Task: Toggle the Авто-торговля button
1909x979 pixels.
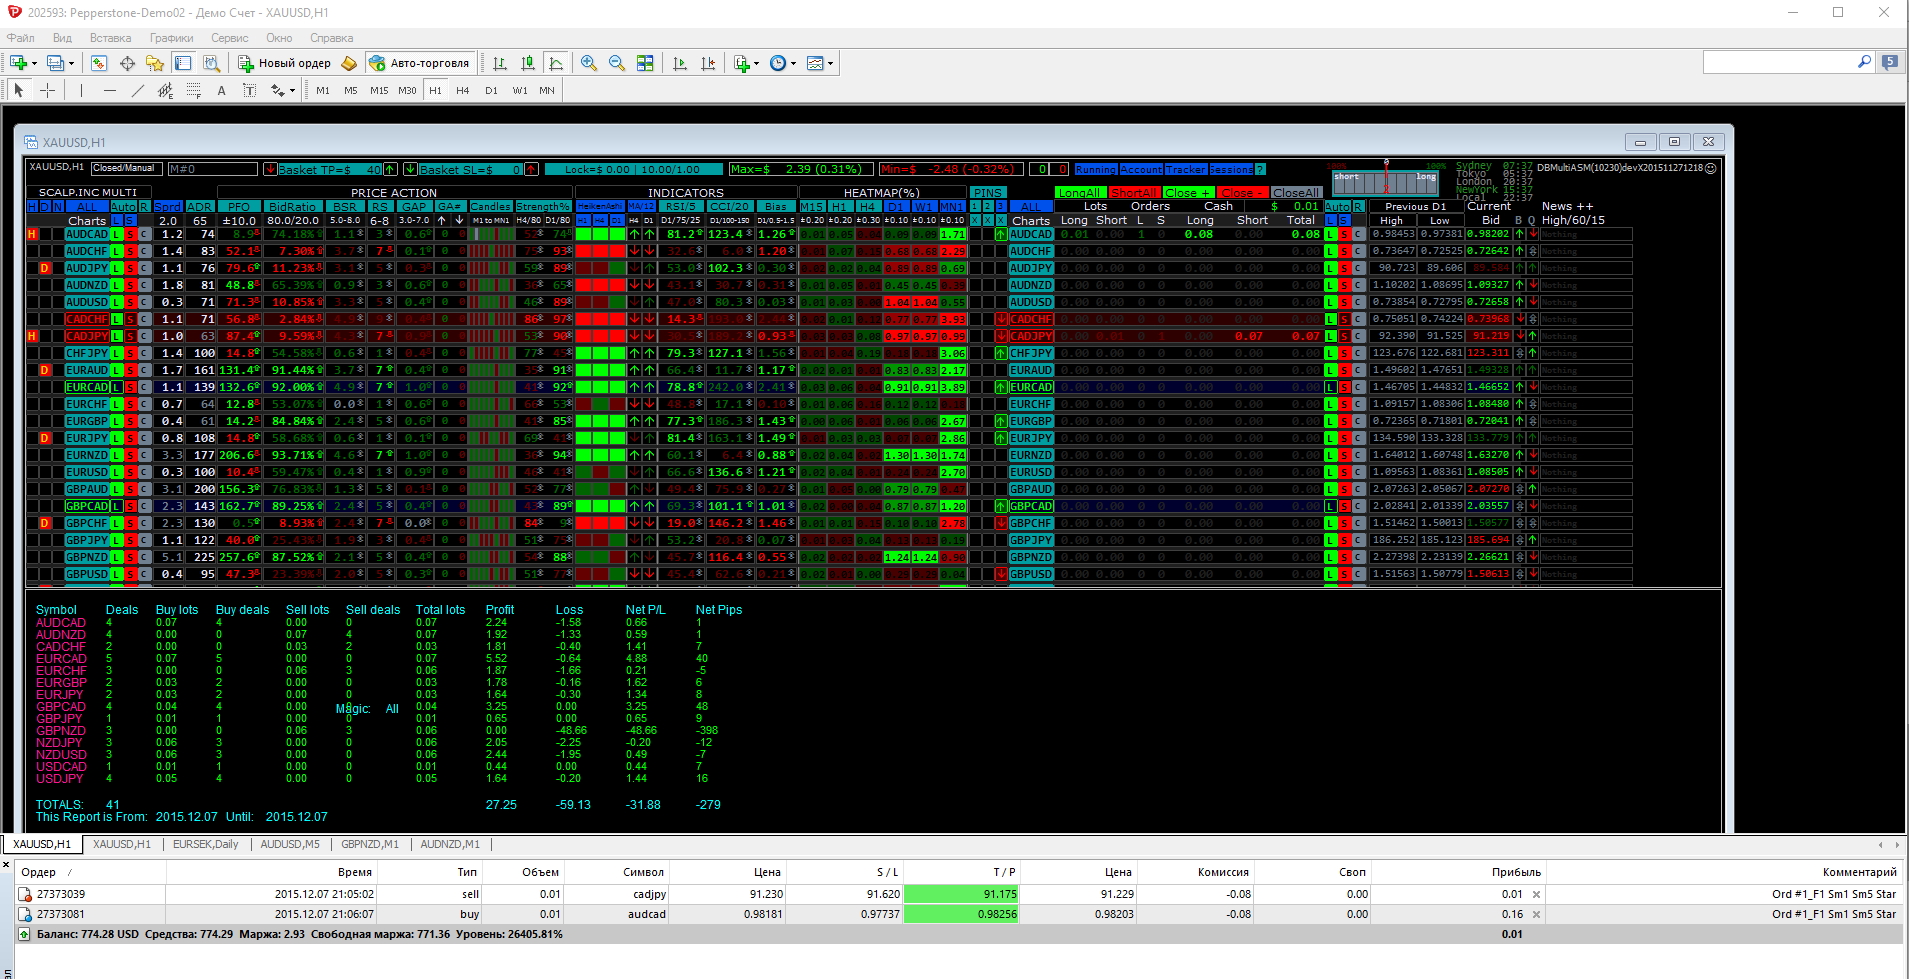Action: tap(419, 63)
